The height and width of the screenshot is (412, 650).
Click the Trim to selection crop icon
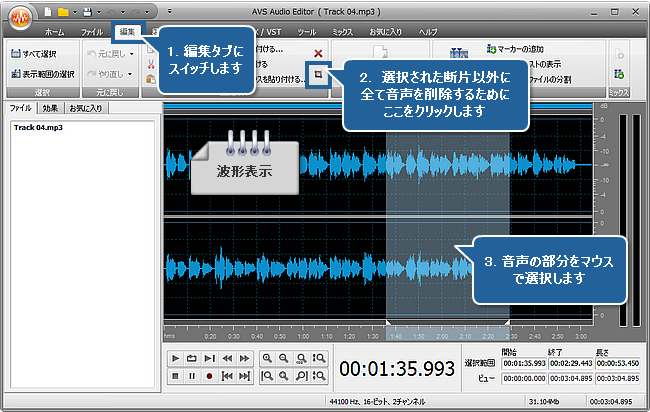(x=318, y=75)
